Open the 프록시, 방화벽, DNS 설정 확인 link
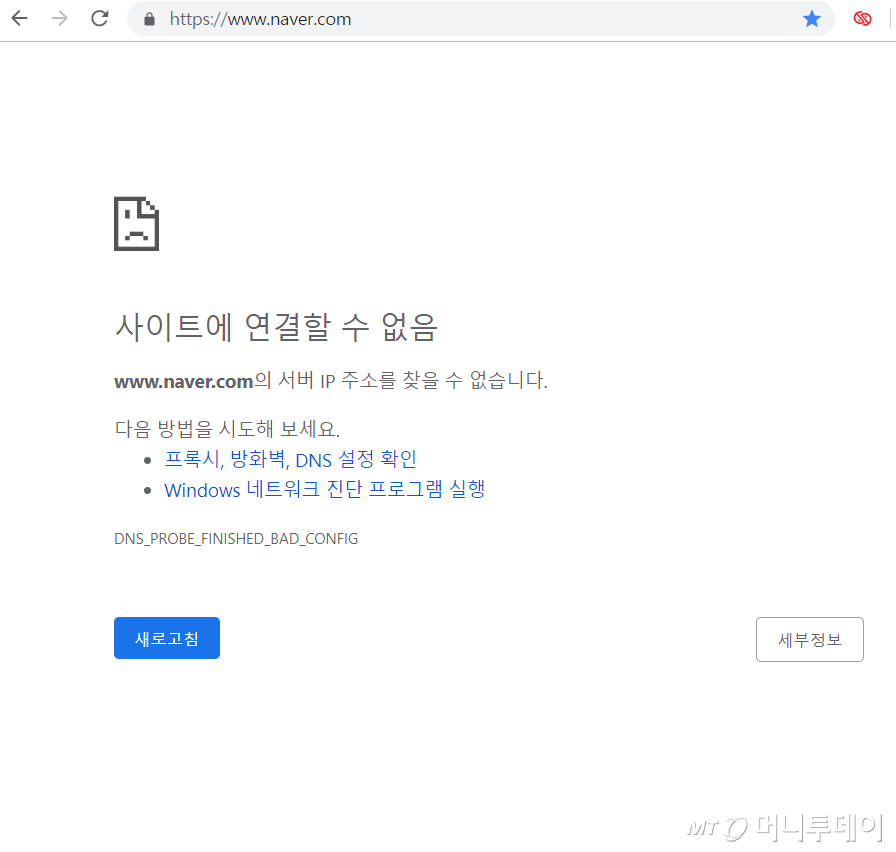This screenshot has height=852, width=896. pyautogui.click(x=290, y=459)
